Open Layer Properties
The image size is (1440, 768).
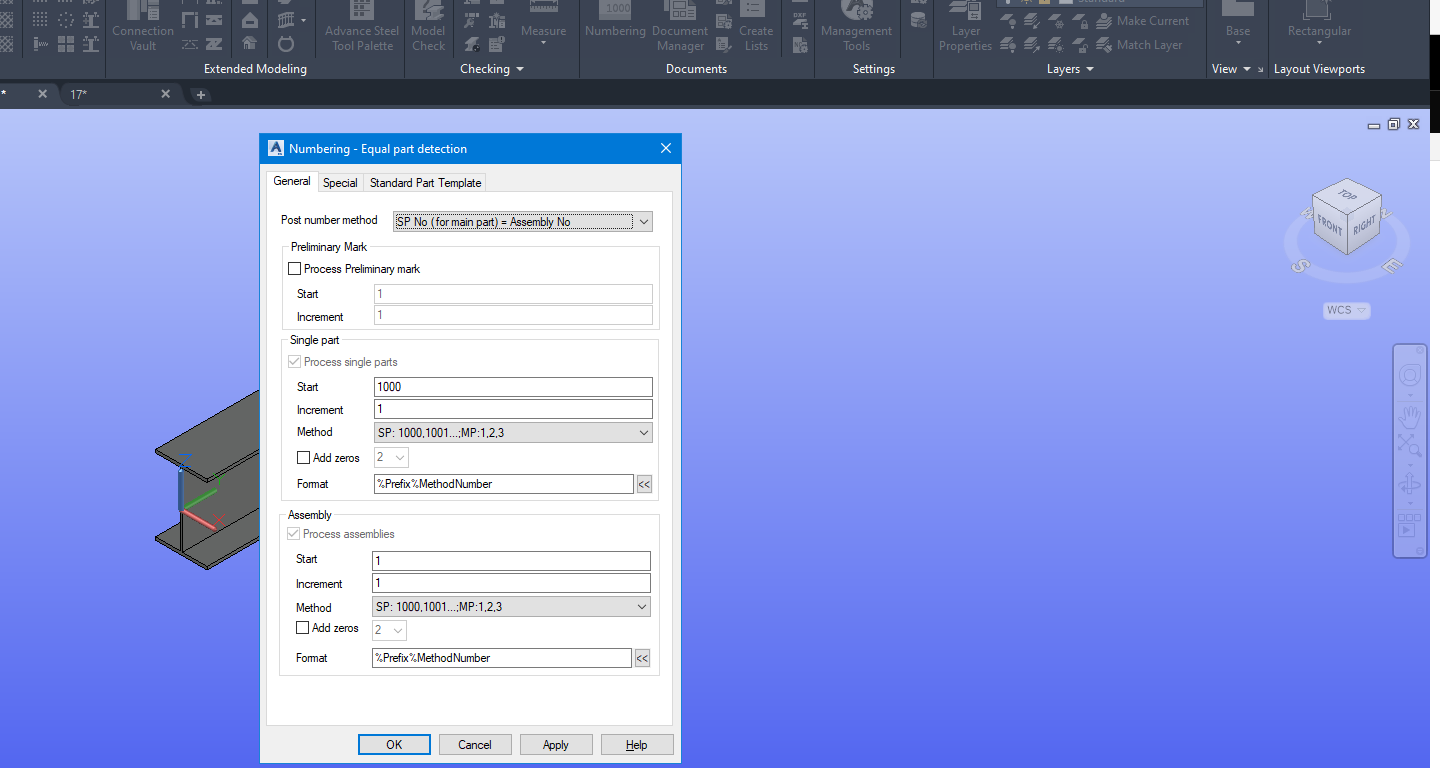pos(965,26)
